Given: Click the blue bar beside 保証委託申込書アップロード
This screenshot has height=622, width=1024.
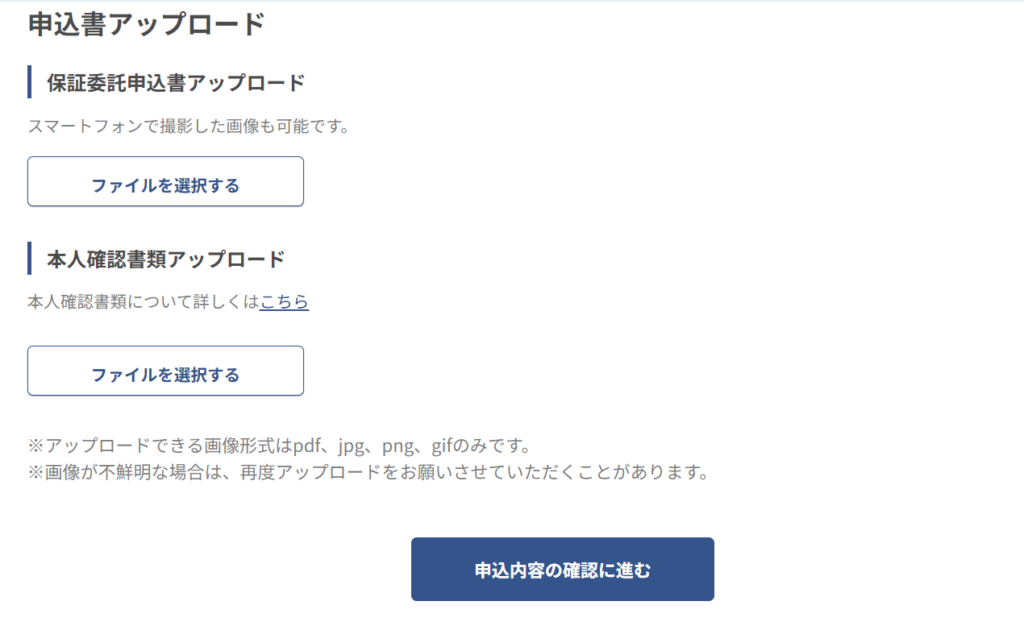Looking at the screenshot, I should 29,82.
